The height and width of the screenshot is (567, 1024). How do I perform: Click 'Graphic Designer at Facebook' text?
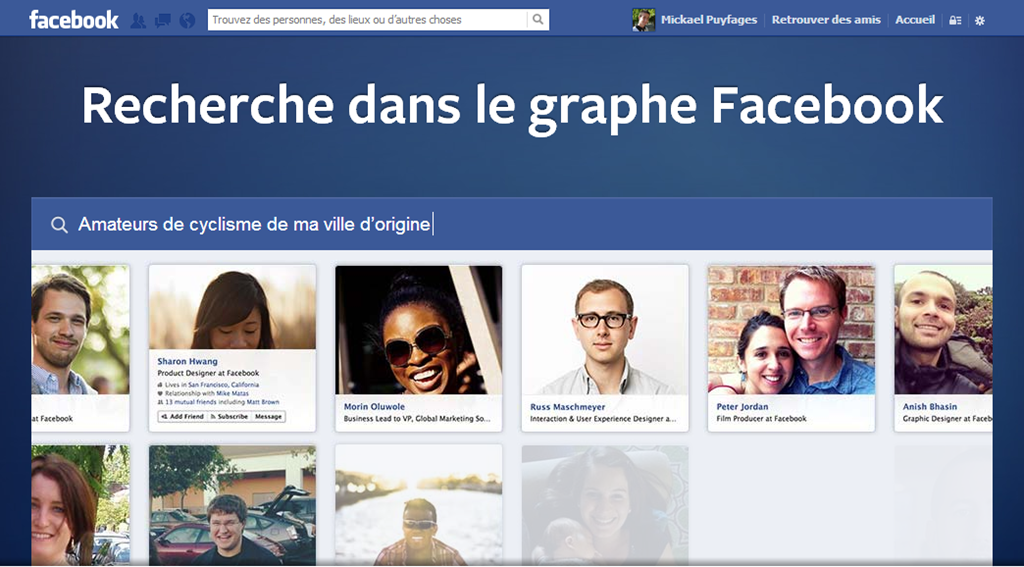(x=948, y=419)
